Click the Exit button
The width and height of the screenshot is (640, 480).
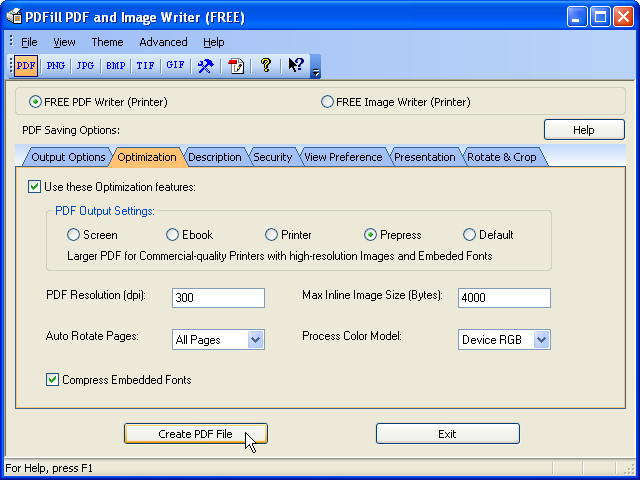click(448, 434)
